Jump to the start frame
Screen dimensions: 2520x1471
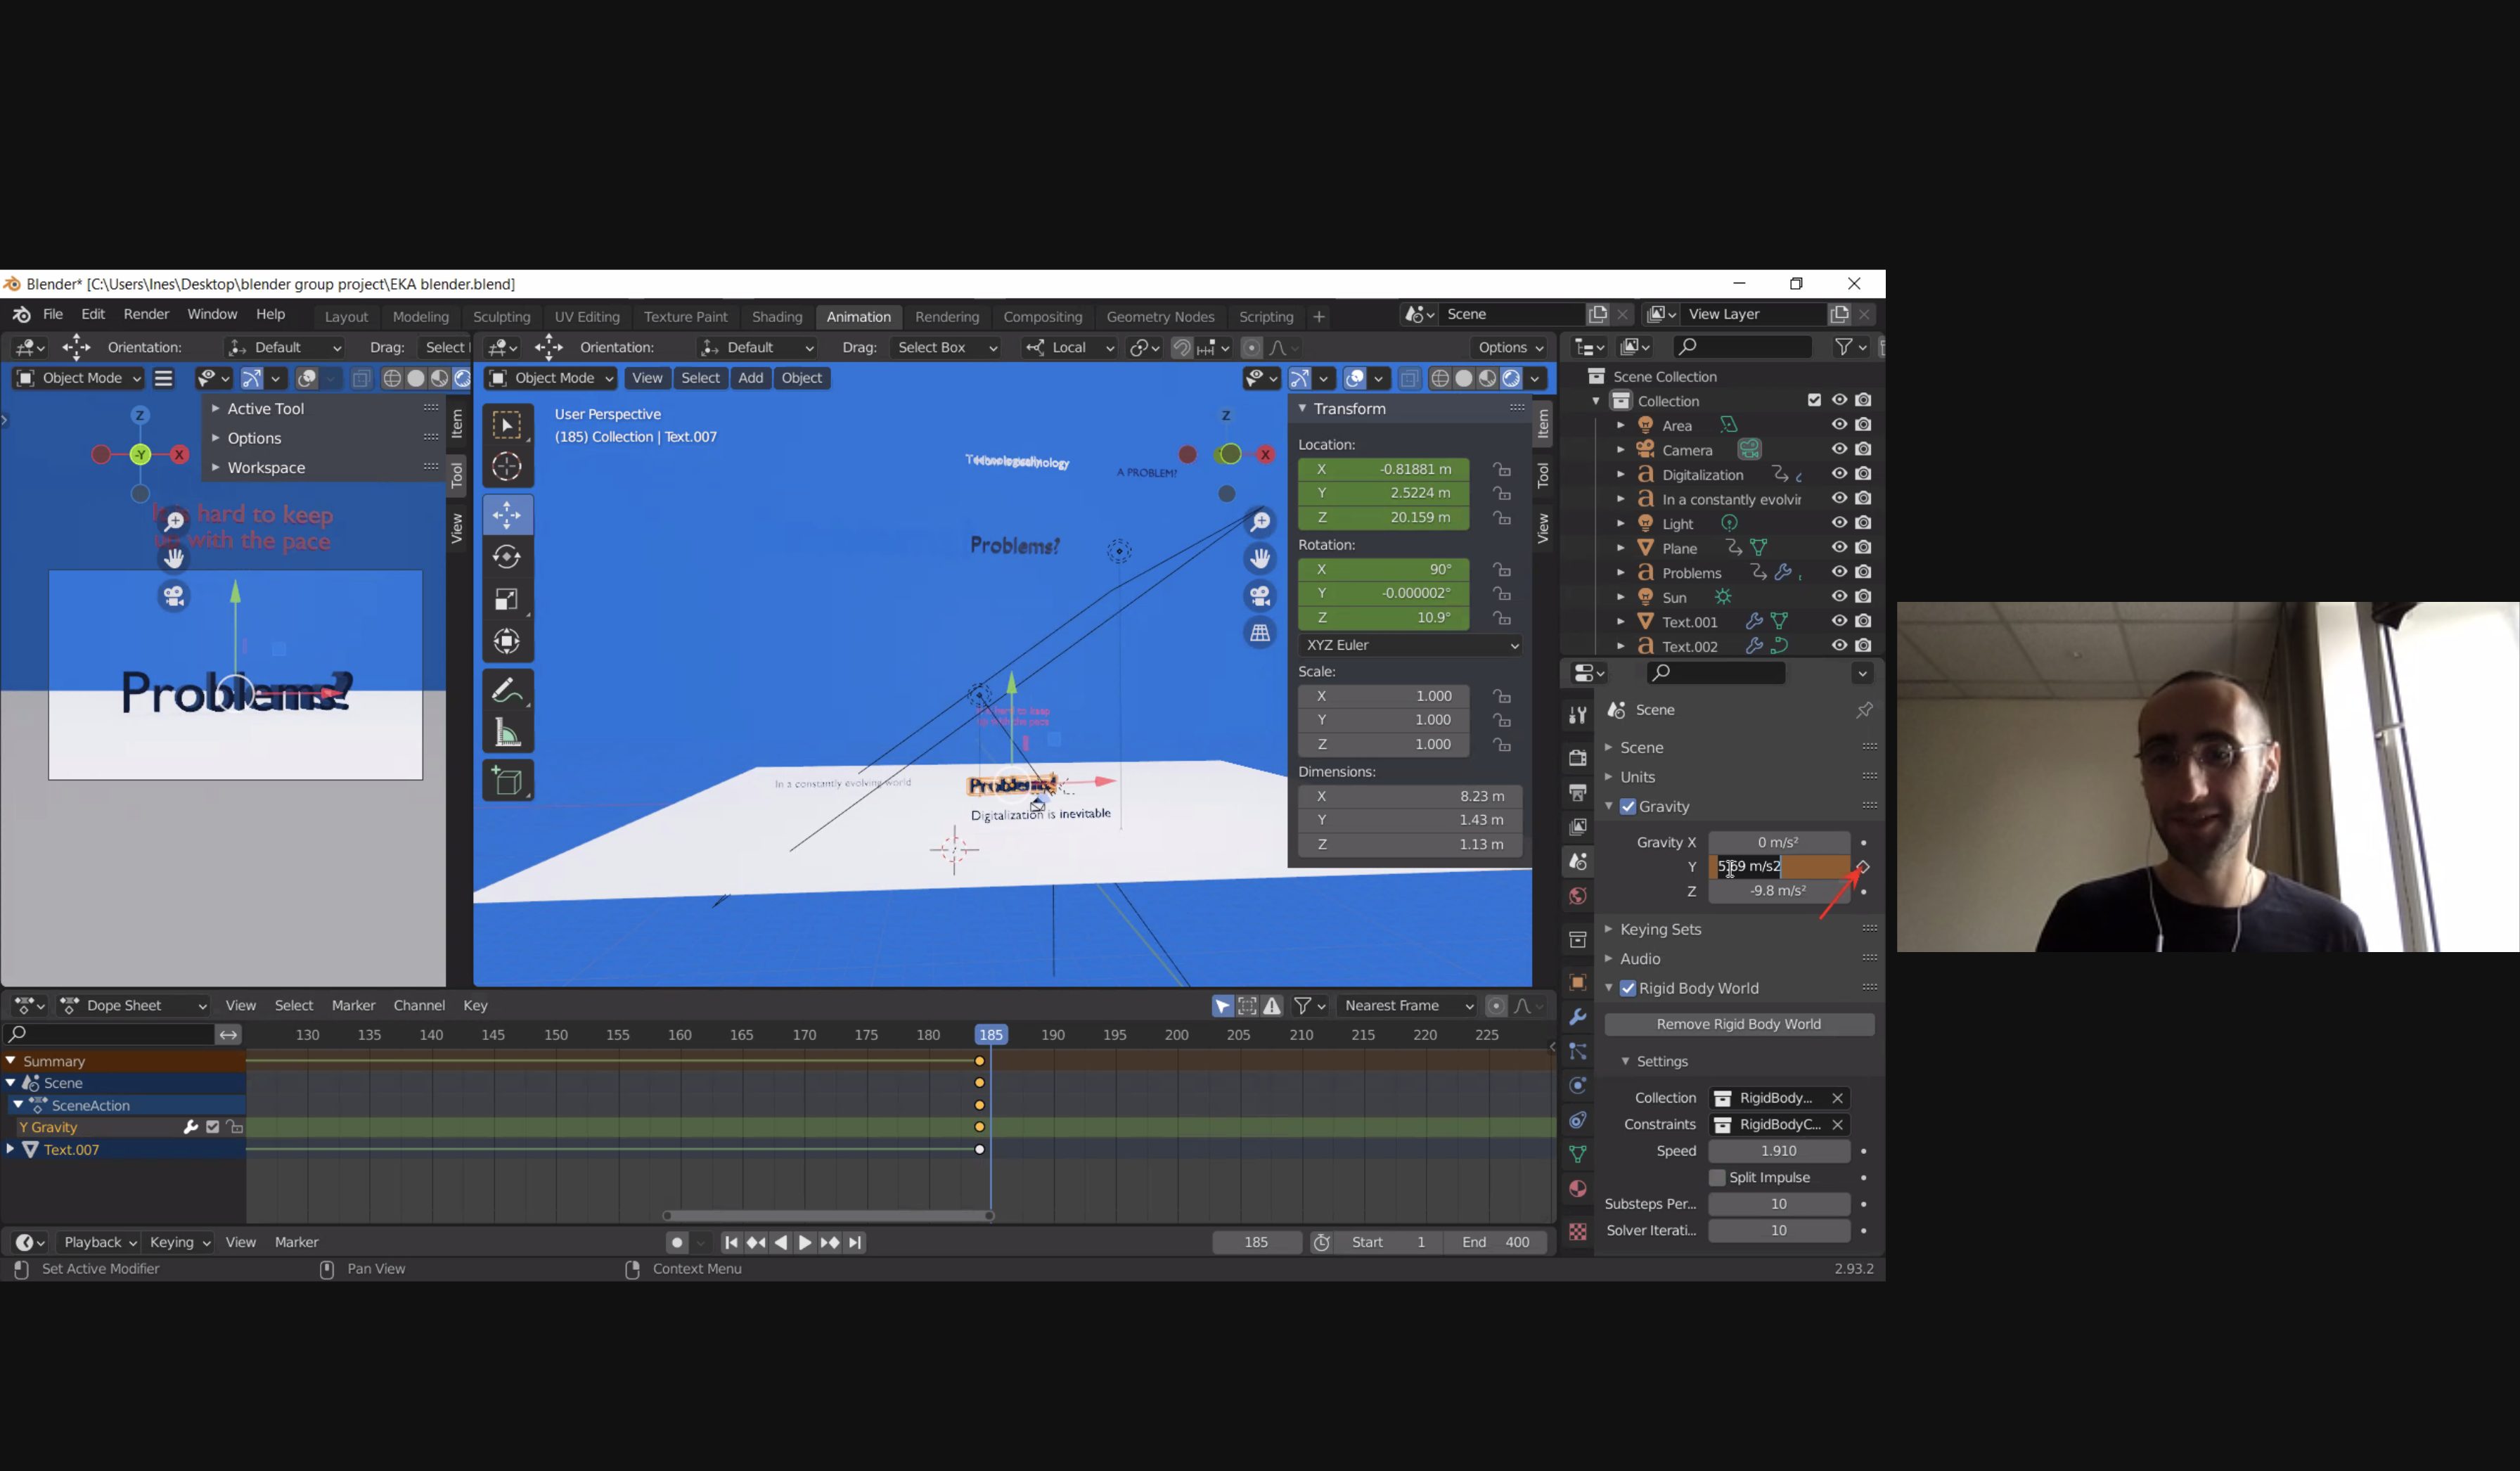click(731, 1243)
